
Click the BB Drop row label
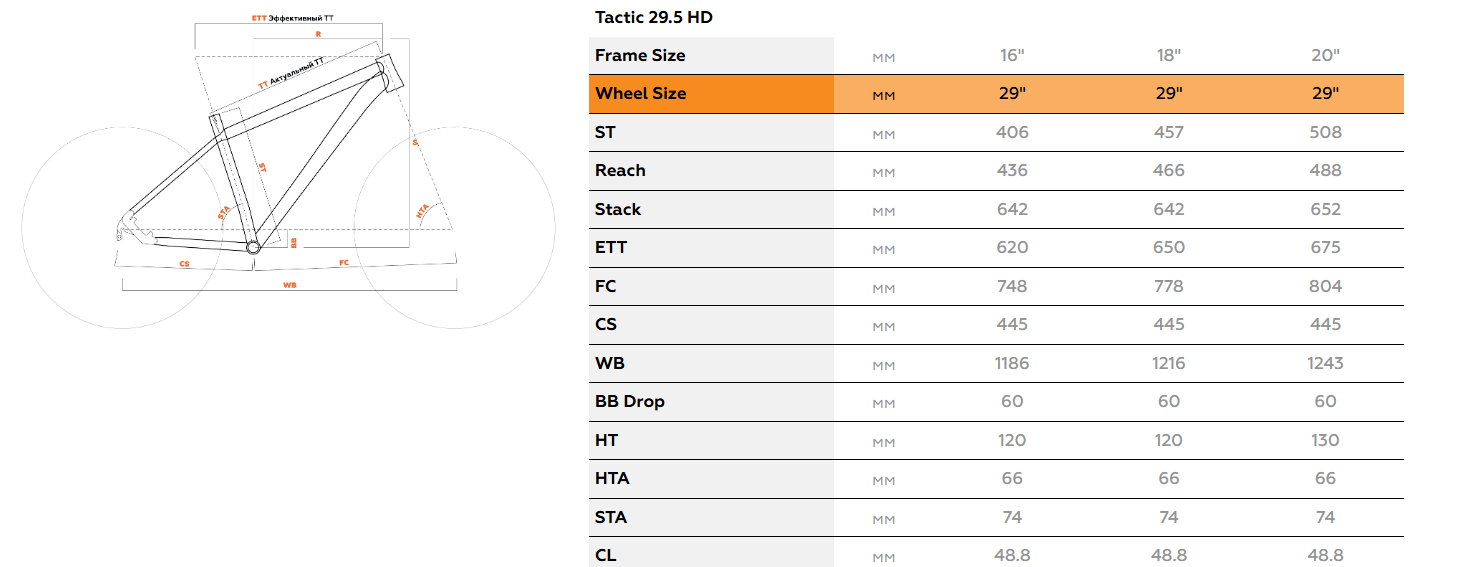point(630,402)
